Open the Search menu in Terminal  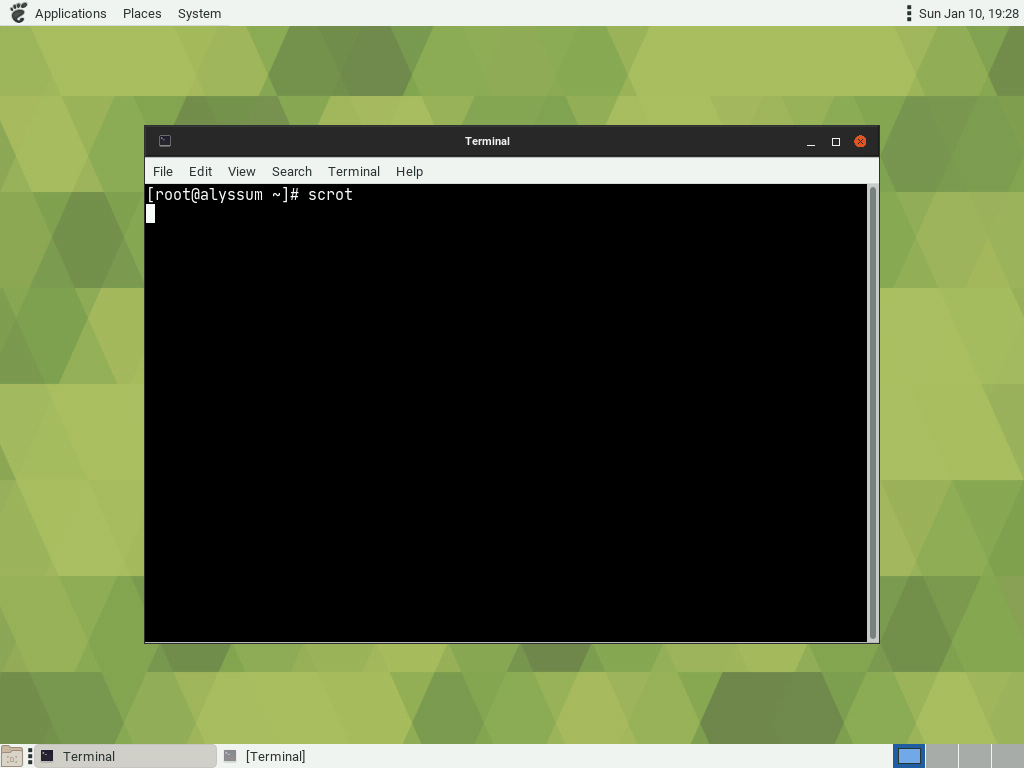(x=292, y=171)
